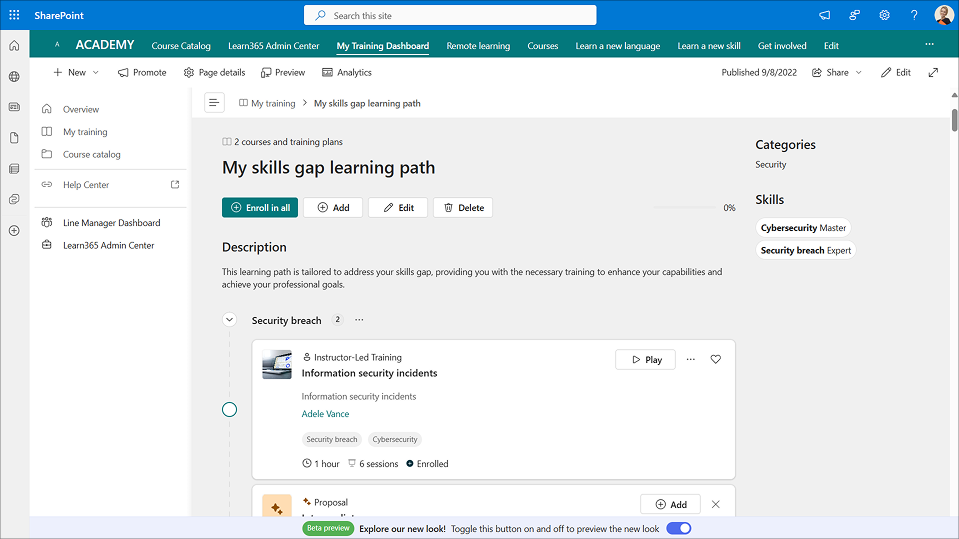The height and width of the screenshot is (539, 959).
Task: Click the settings gear icon in header
Action: tap(884, 15)
